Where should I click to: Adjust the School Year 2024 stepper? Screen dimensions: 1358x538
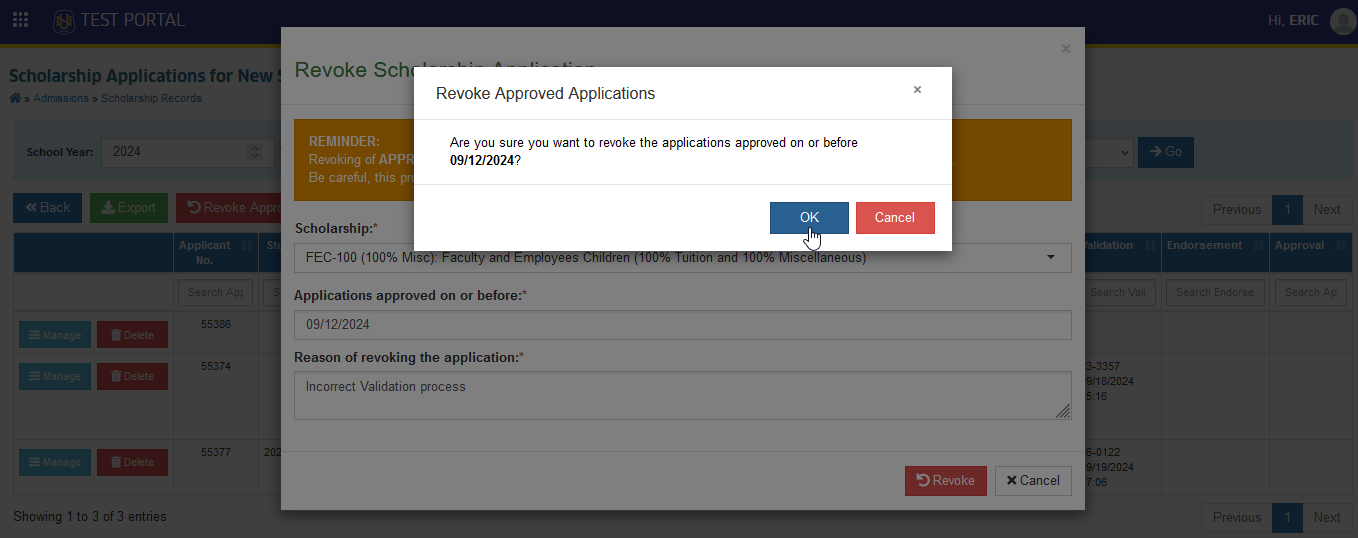click(255, 152)
